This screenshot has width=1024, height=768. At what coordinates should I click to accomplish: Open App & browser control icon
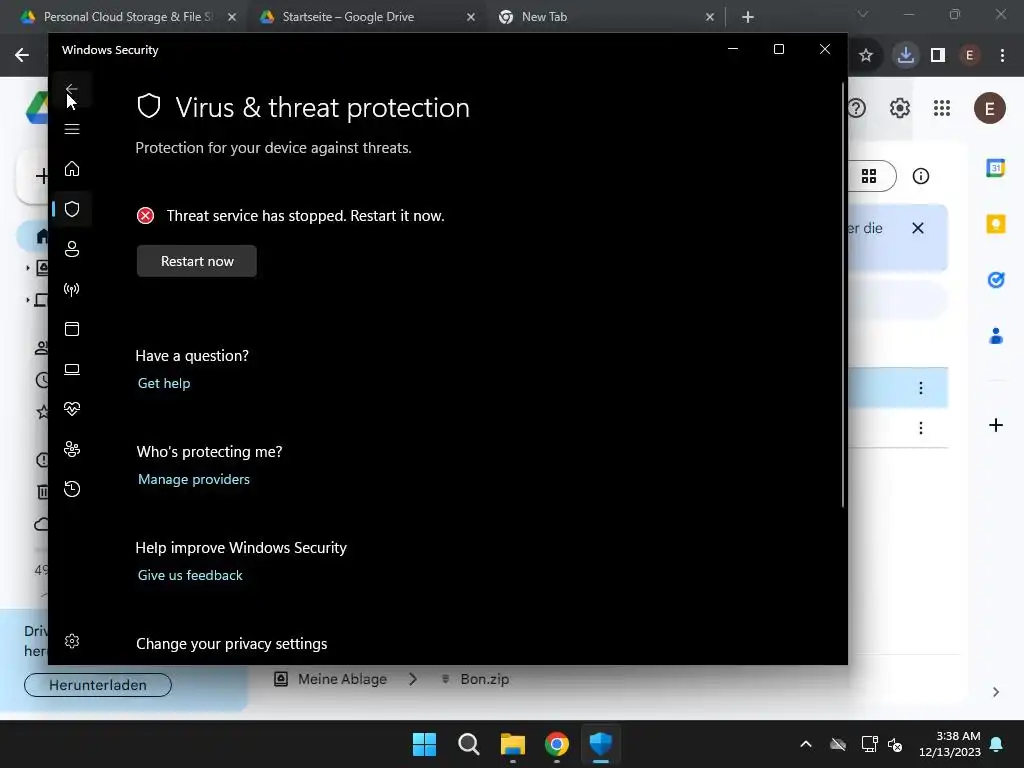(72, 329)
